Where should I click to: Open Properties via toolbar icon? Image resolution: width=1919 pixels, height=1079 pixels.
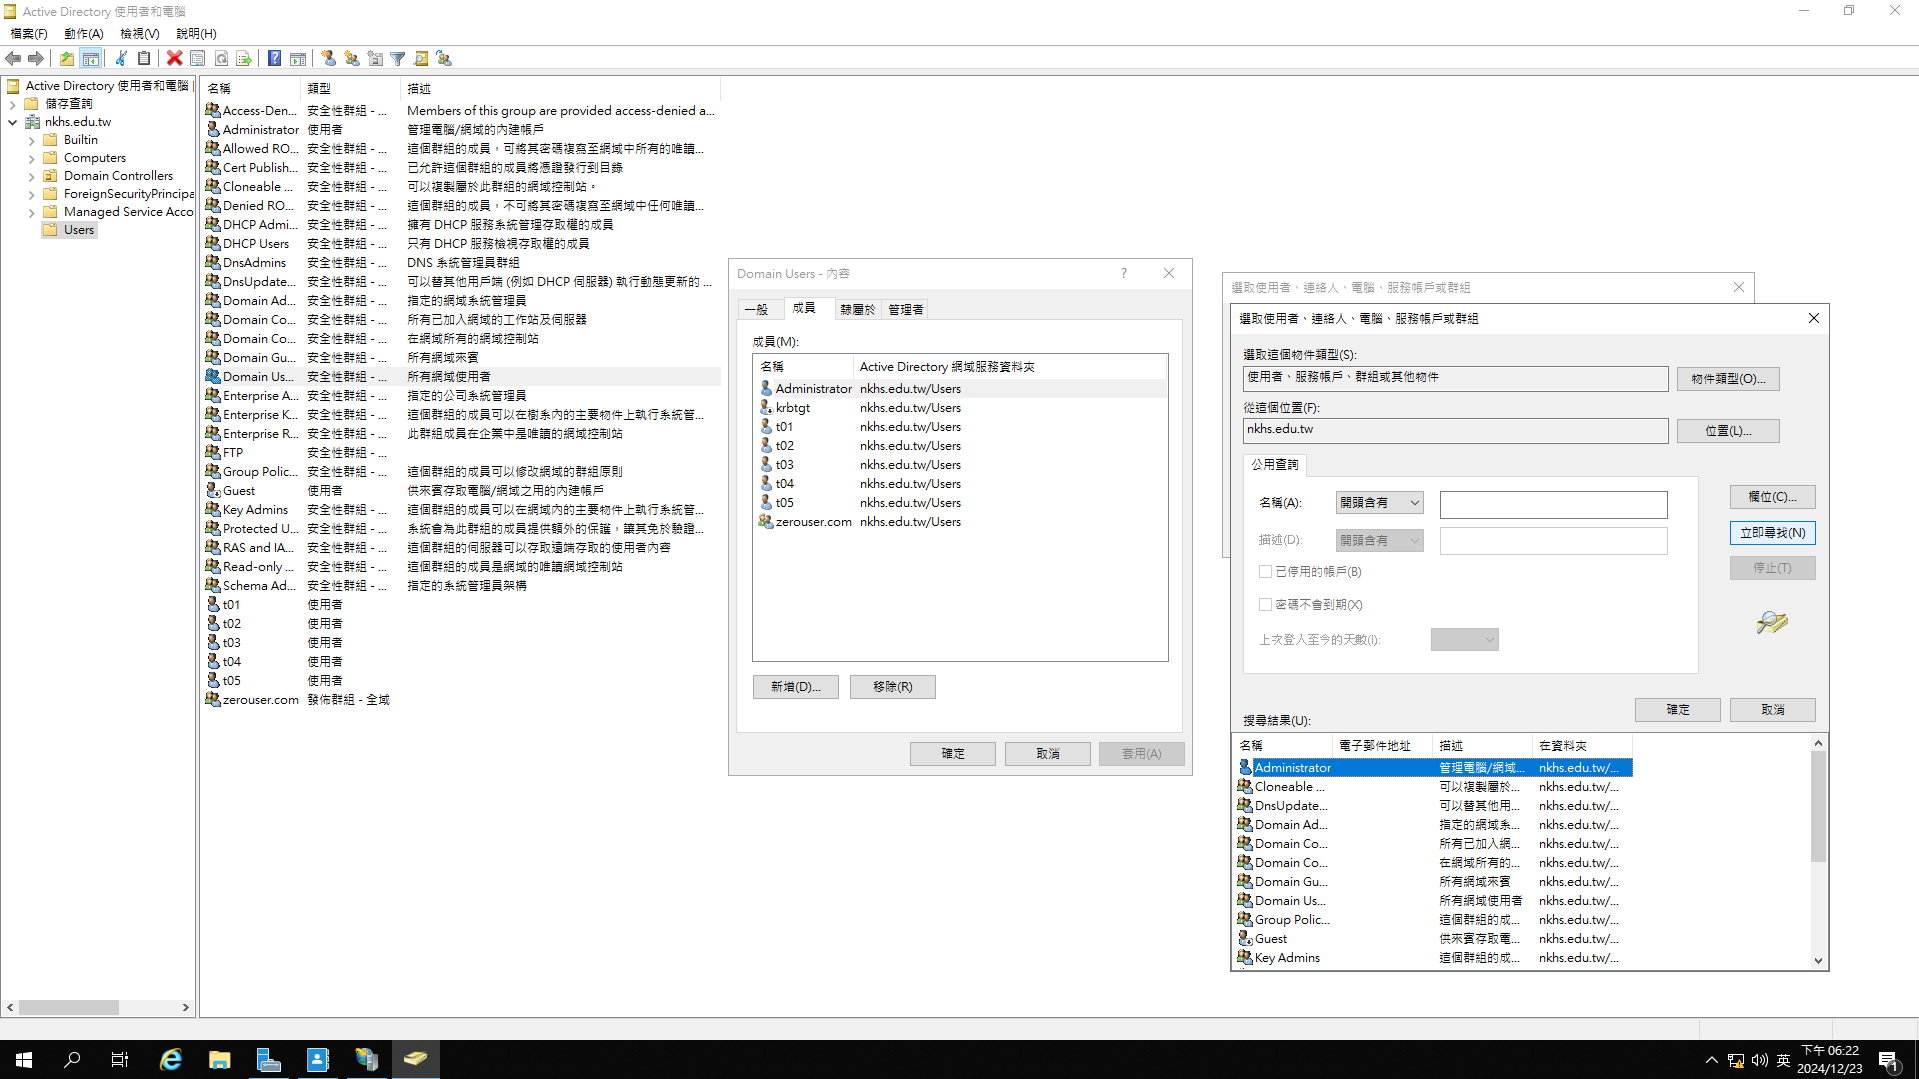point(198,59)
